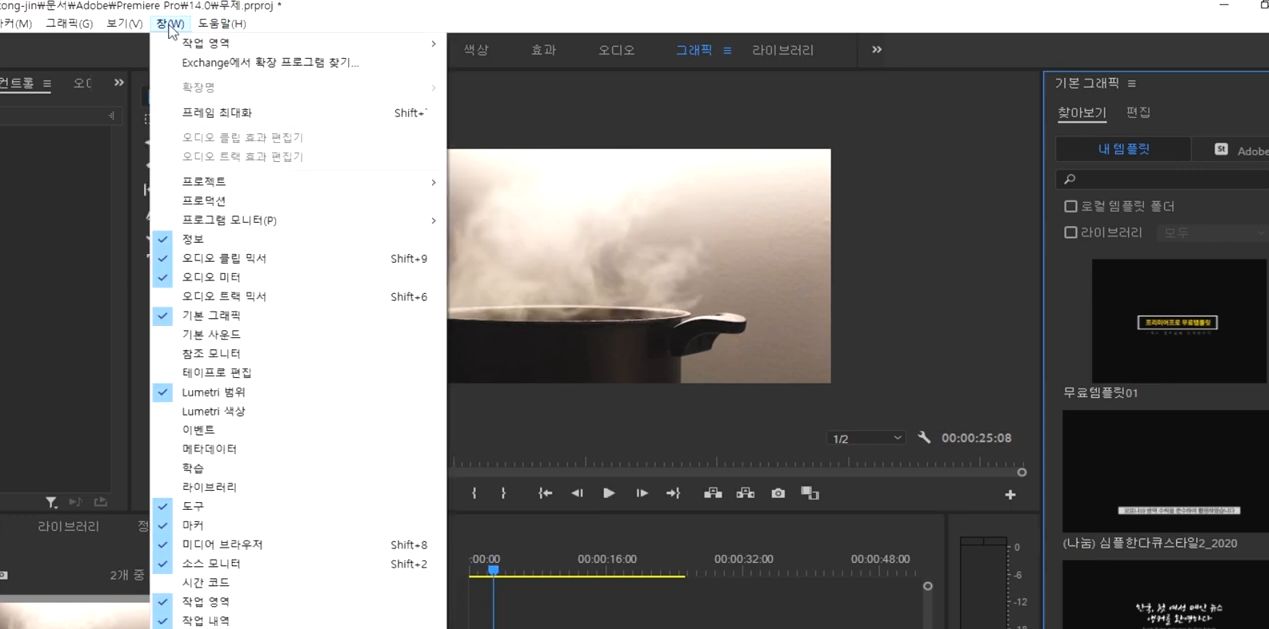
Task: Check the 라이브러리 checkbox in Essential Graphics
Action: coord(1071,232)
